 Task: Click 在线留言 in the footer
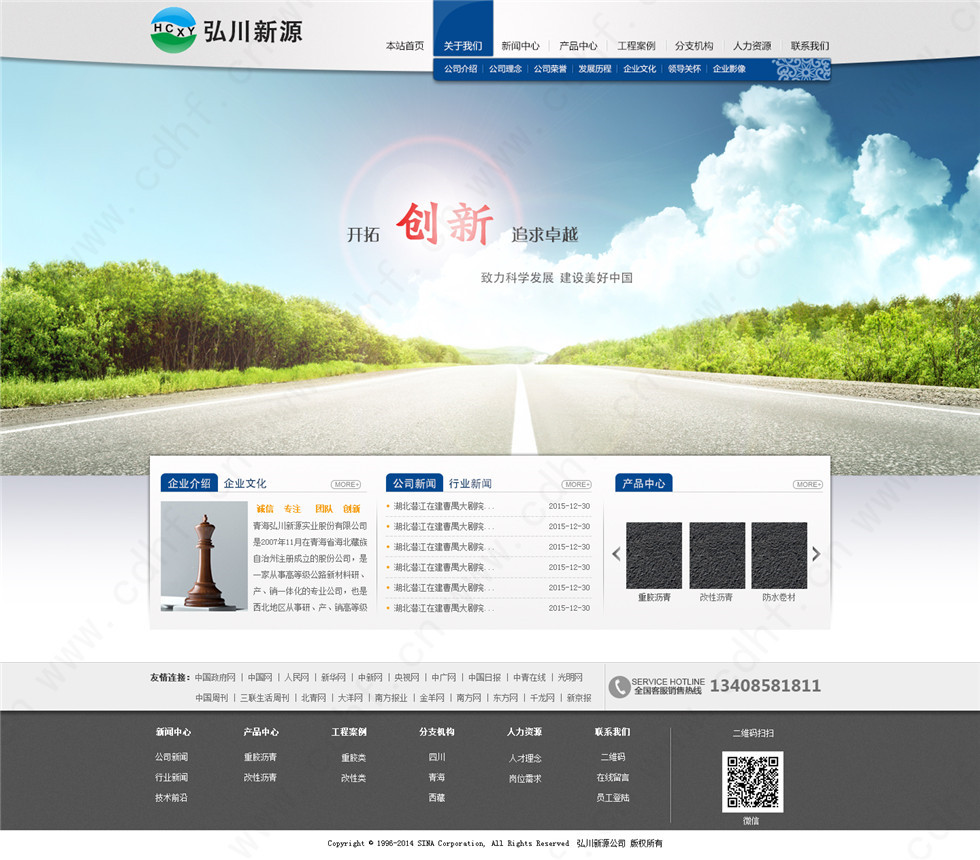[612, 777]
